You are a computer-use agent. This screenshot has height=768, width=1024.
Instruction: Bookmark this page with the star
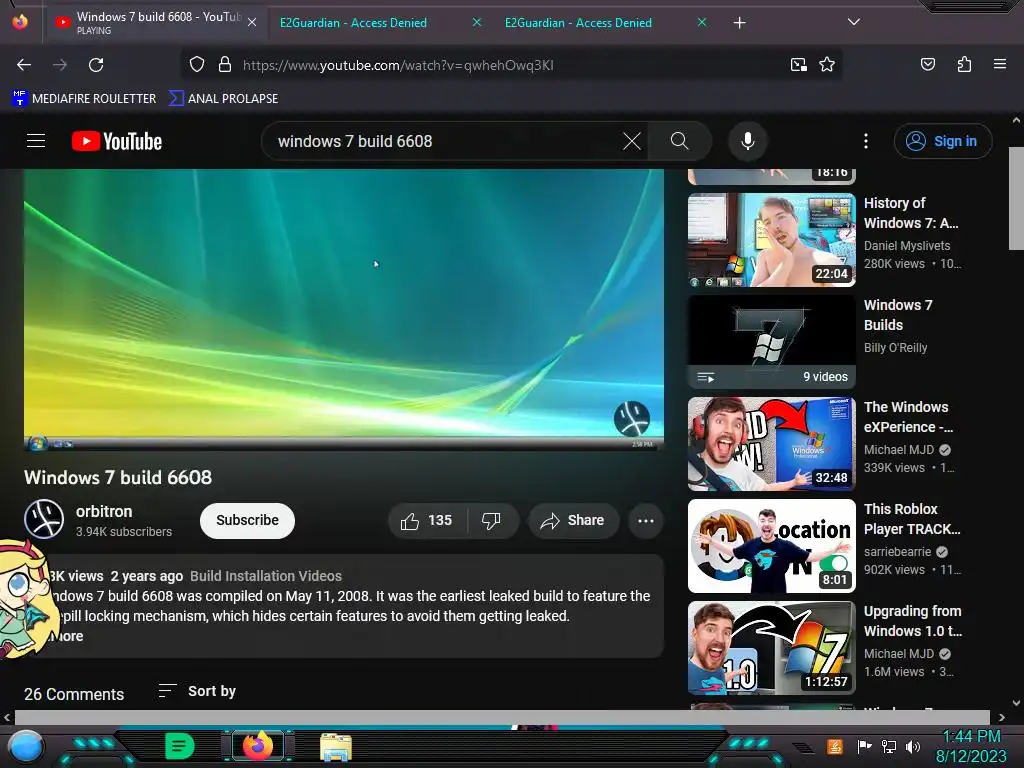click(827, 65)
